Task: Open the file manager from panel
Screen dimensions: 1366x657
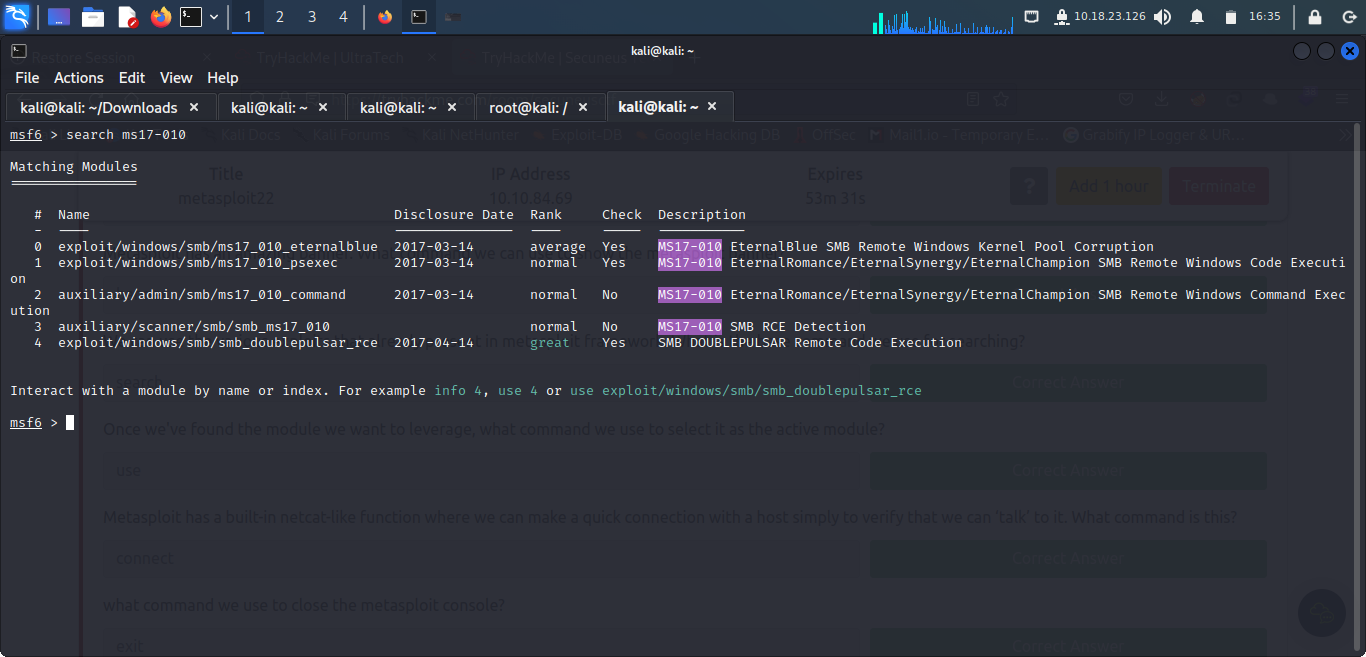Action: 93,17
